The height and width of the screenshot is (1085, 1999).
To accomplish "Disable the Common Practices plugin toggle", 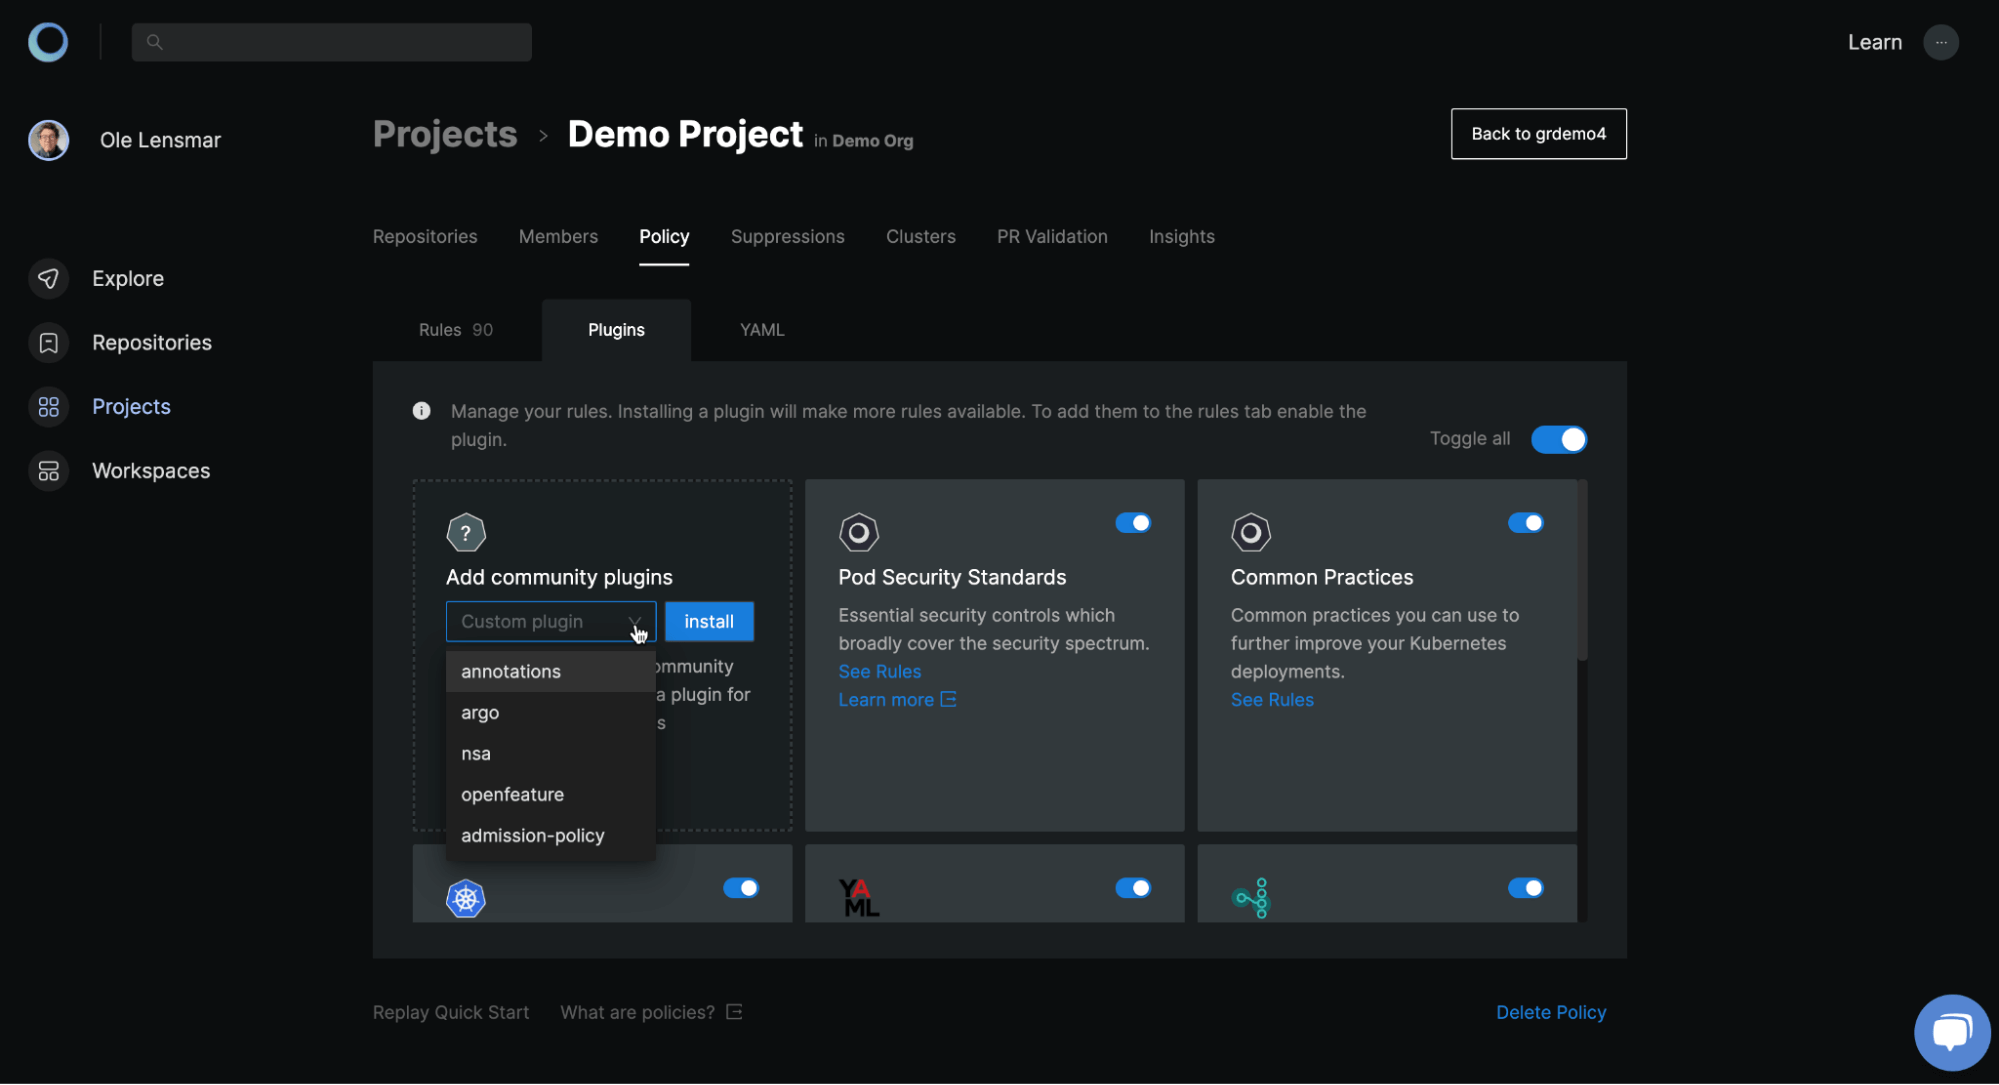I will pos(1525,523).
